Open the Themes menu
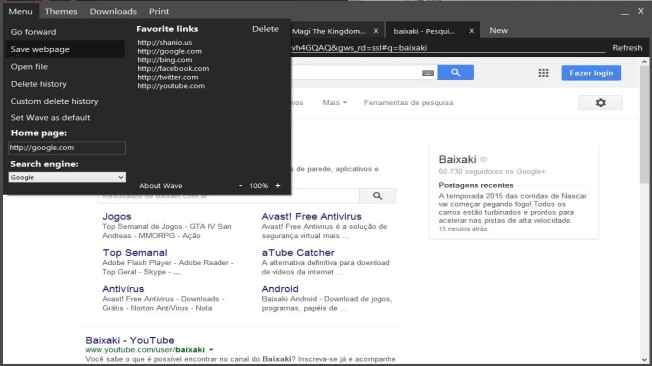The image size is (652, 366). [x=61, y=11]
